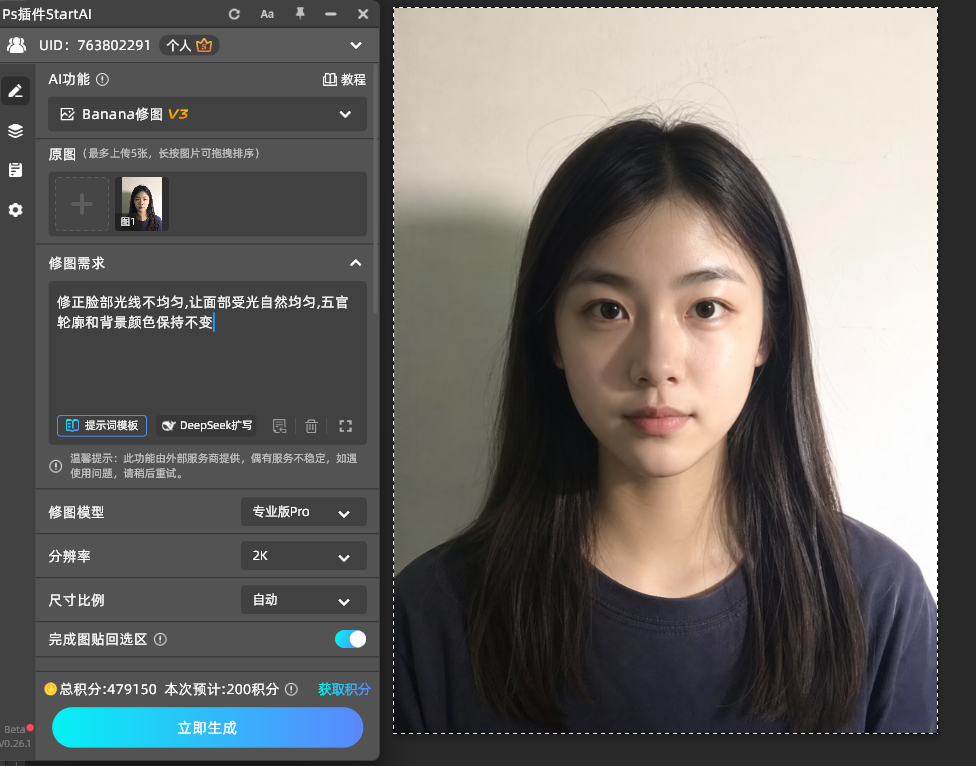
Task: Open the records list sidebar tab
Action: coord(16,170)
